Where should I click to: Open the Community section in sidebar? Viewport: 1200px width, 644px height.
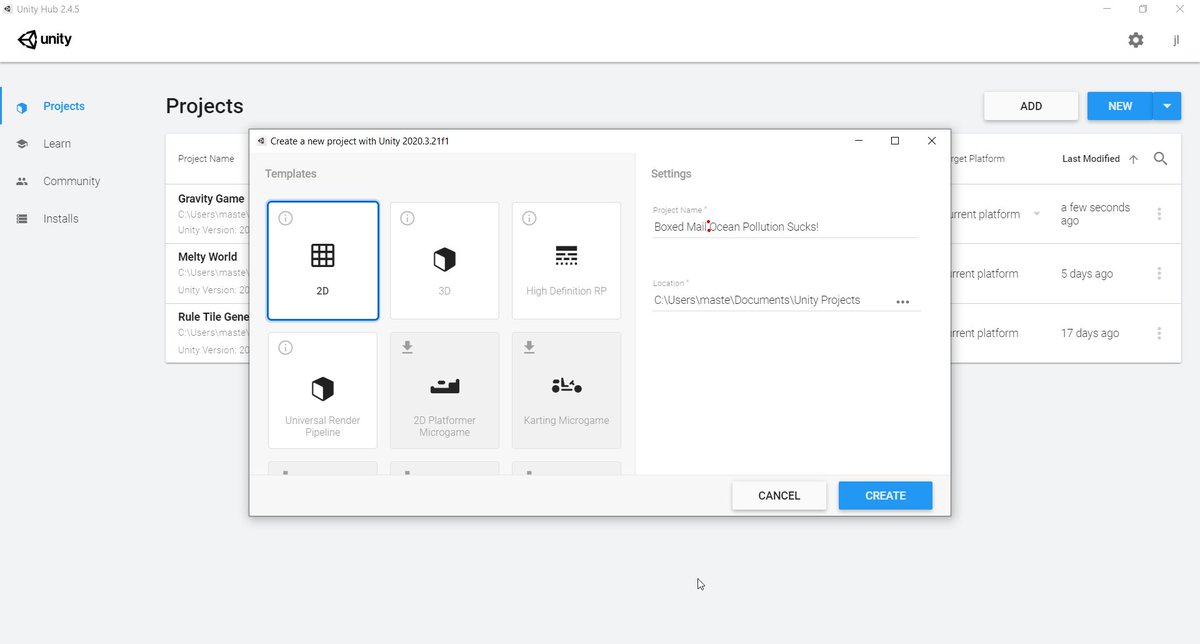pos(72,181)
